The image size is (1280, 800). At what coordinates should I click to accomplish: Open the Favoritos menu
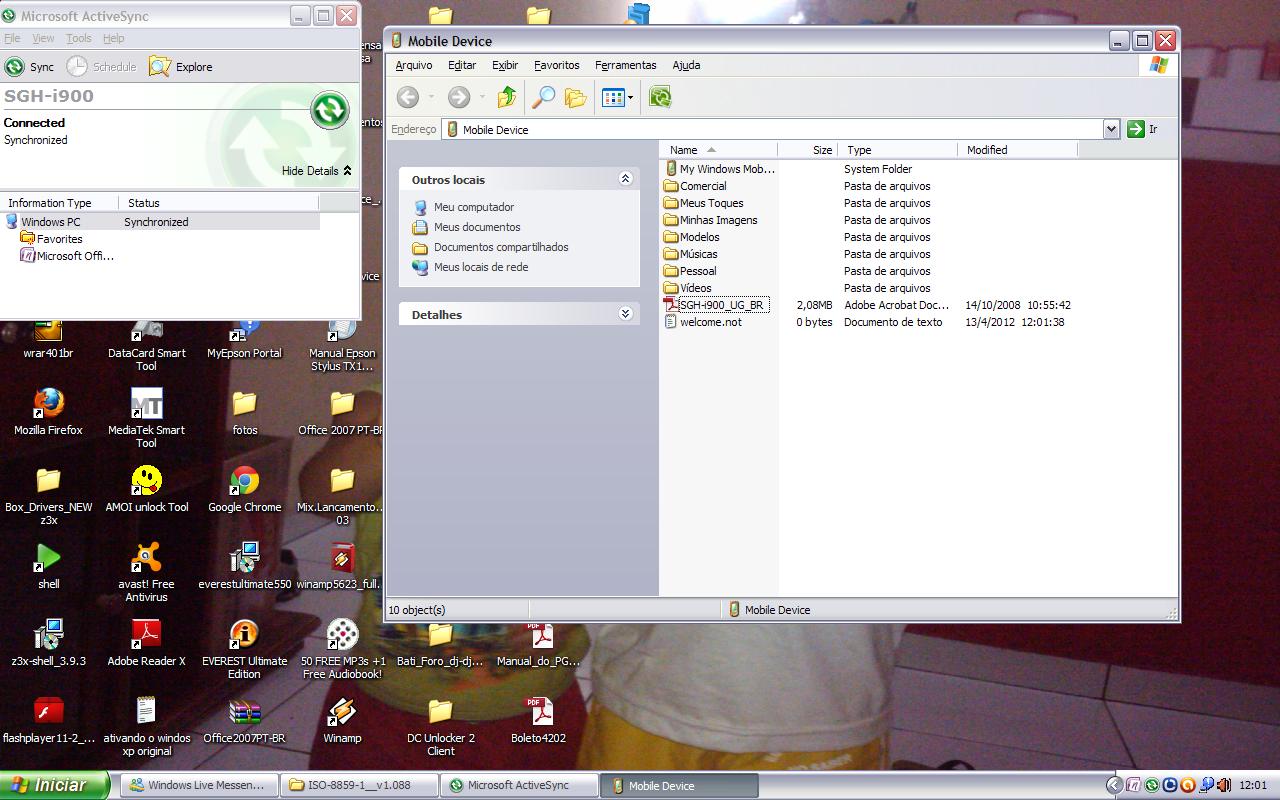(557, 65)
